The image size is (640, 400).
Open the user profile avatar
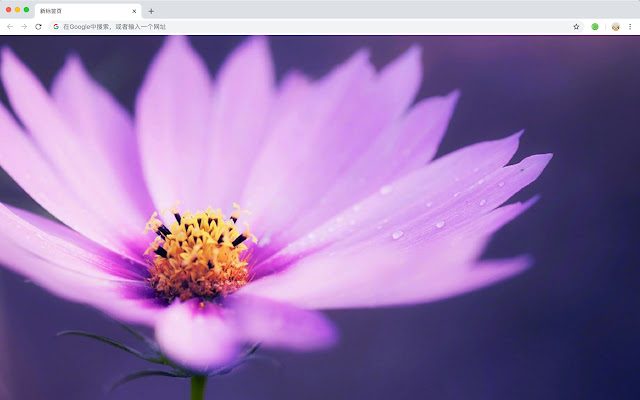click(x=616, y=27)
